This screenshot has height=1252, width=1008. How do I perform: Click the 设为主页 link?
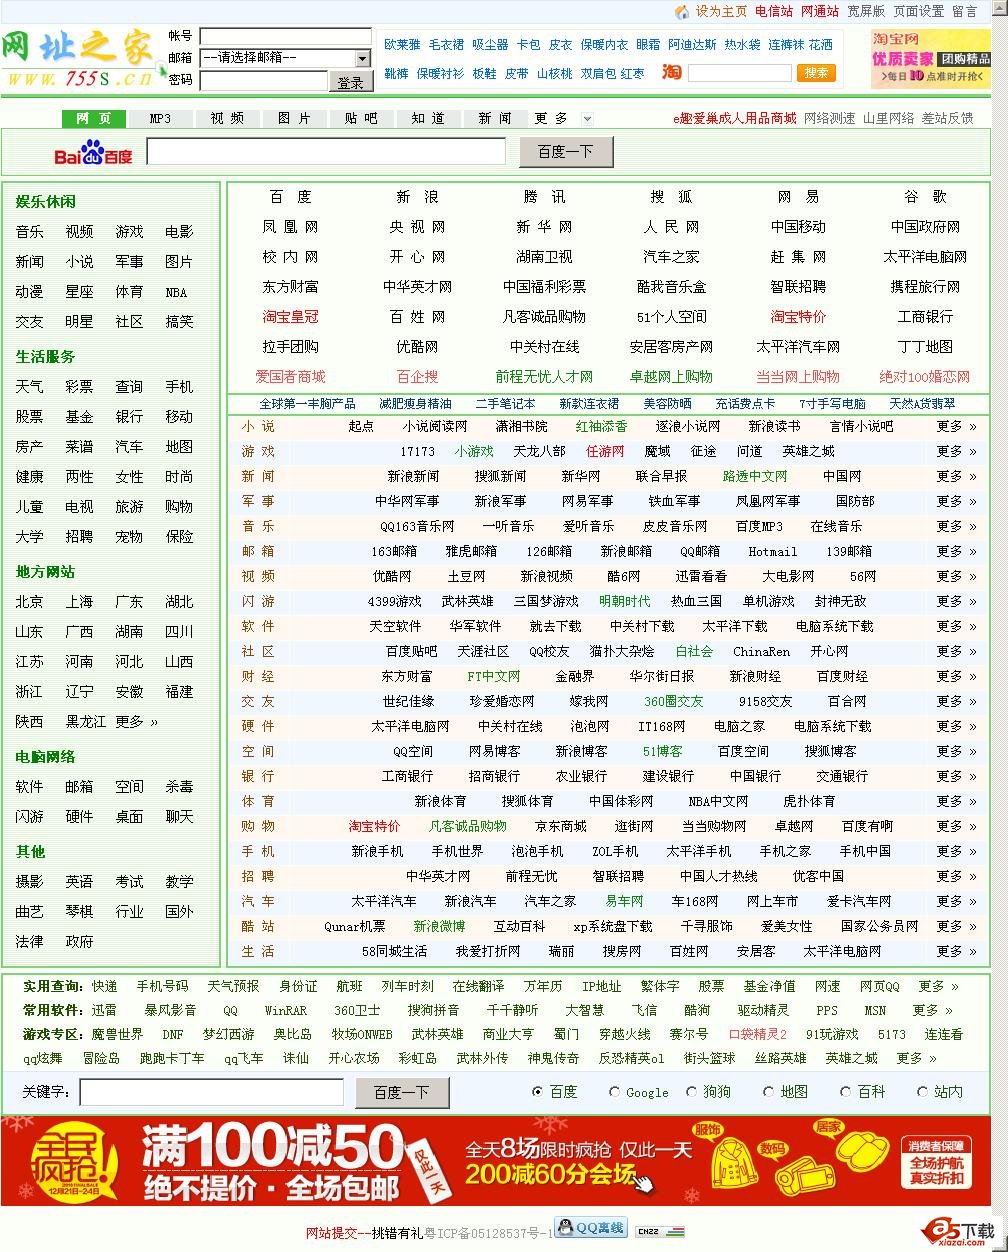(721, 11)
